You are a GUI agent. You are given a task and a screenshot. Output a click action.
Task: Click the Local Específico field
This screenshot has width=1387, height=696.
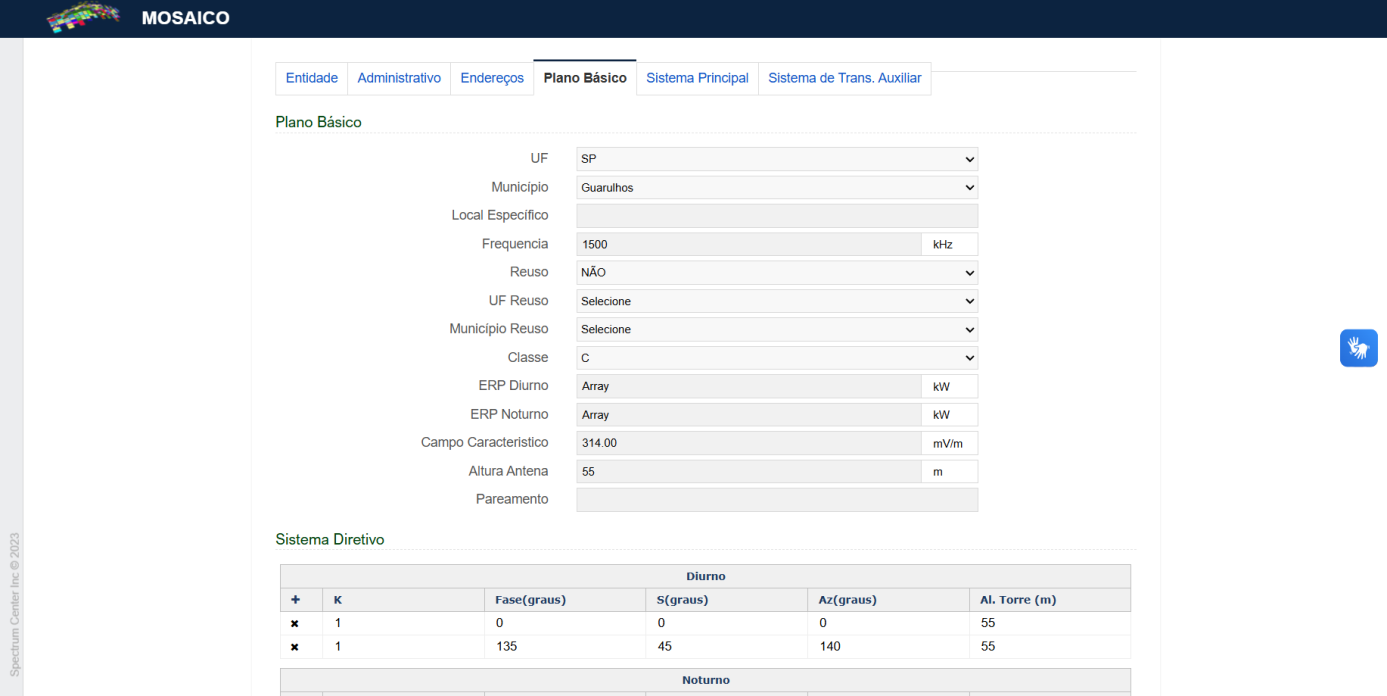pos(777,216)
